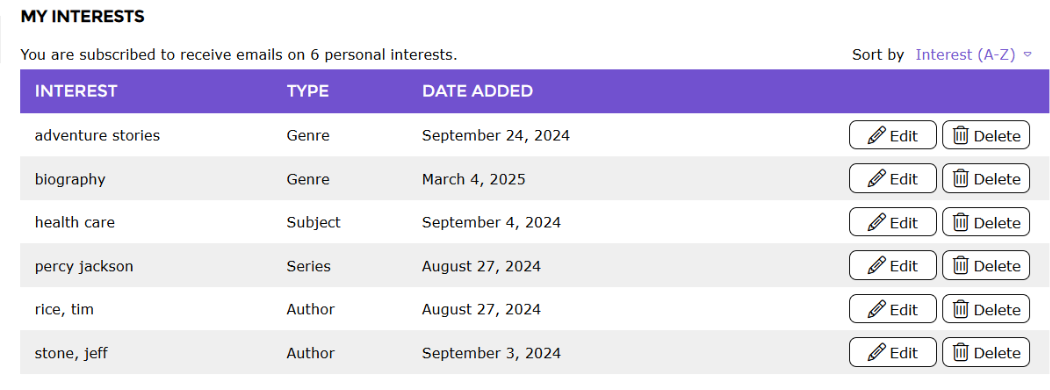Edit the stone, jeff author interest

pos(893,352)
